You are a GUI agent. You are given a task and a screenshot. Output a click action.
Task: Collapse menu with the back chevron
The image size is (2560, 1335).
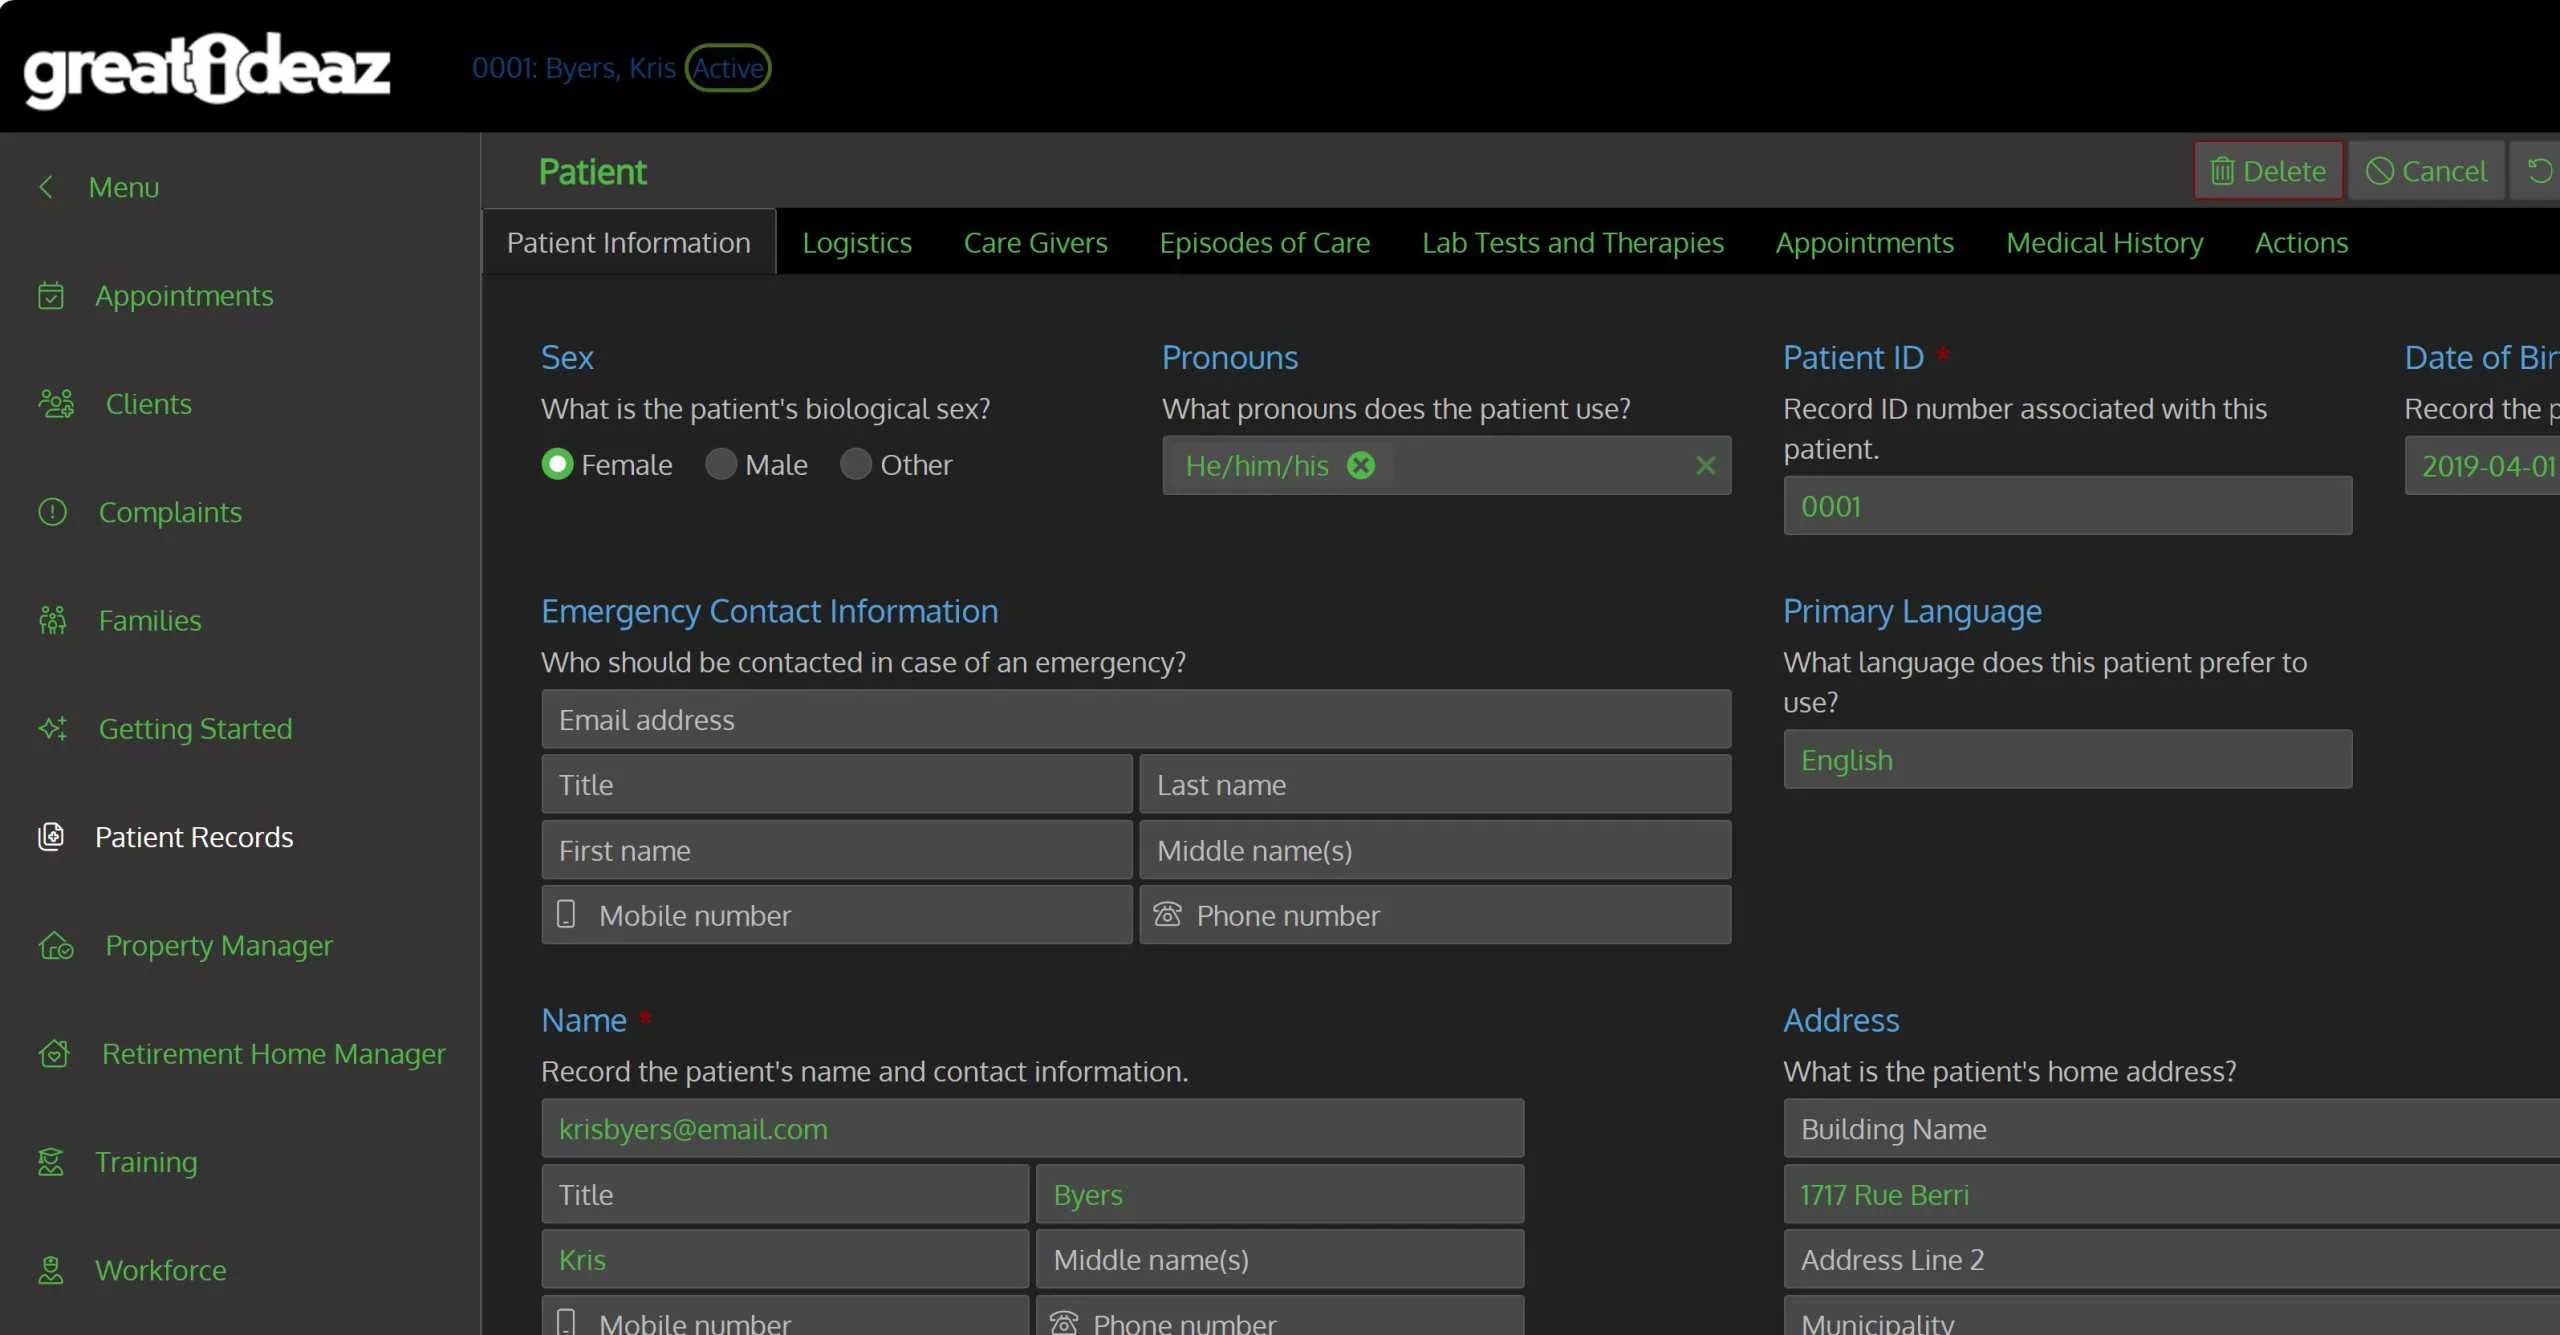point(46,187)
